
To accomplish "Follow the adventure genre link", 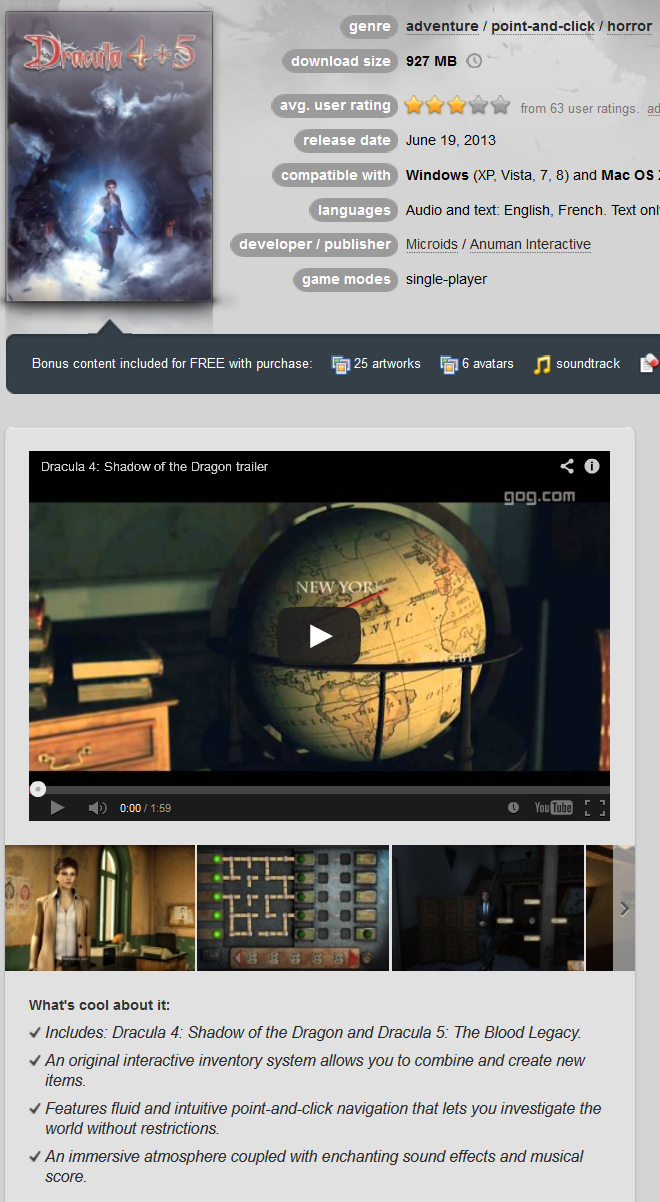I will coord(442,26).
